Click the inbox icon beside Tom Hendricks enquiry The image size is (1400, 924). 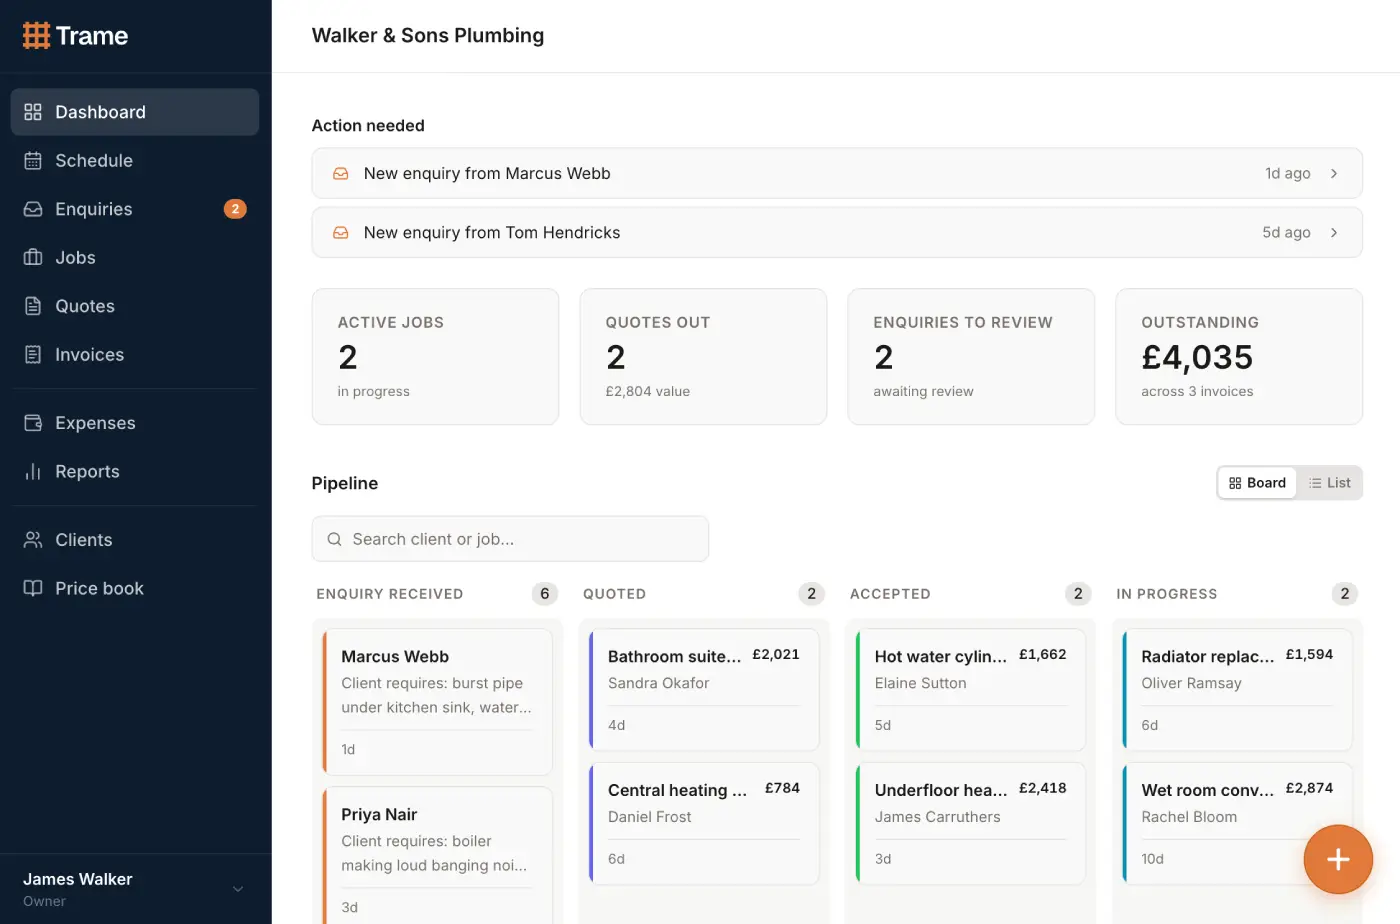click(x=341, y=232)
